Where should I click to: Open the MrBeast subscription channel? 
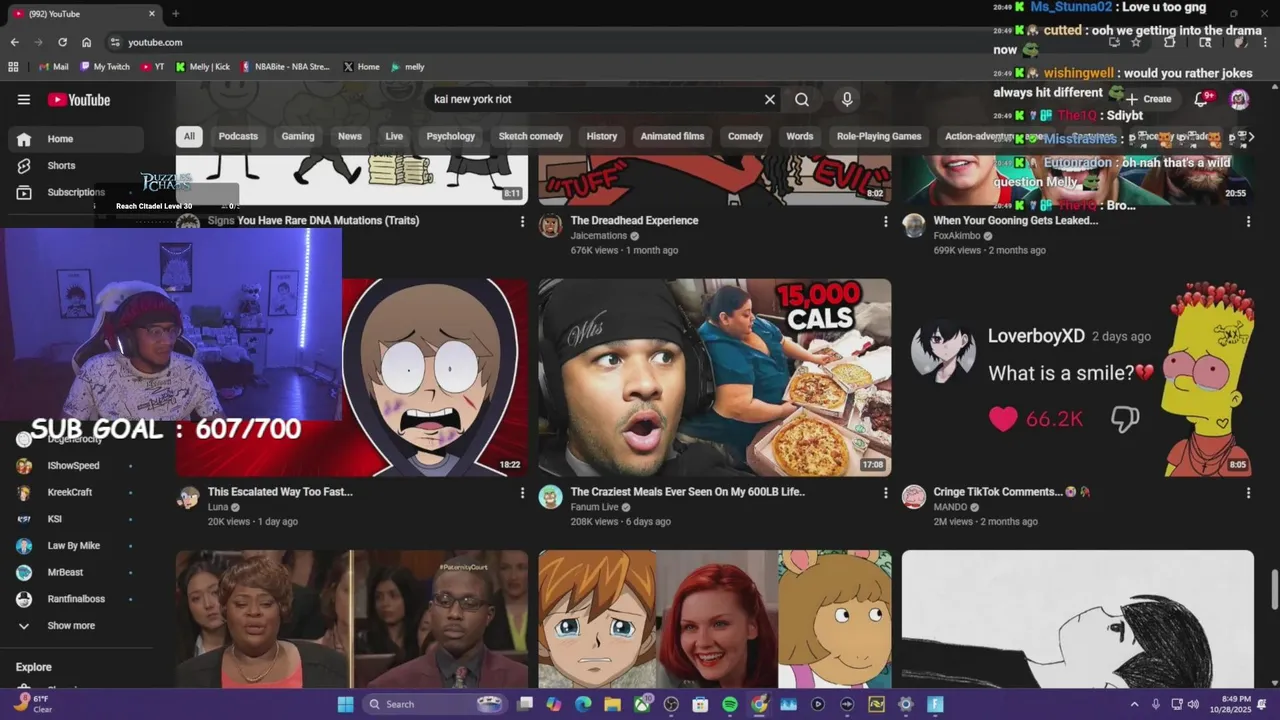pos(76,573)
